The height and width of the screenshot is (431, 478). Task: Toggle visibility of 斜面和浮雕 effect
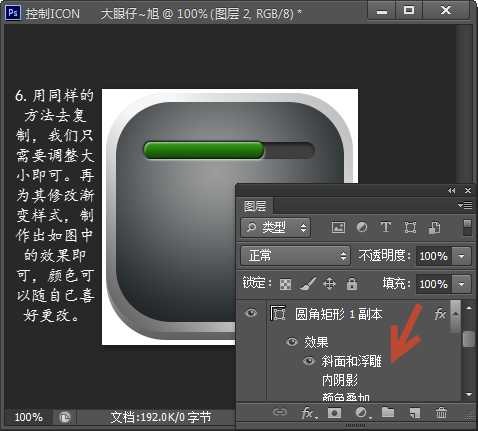(309, 361)
